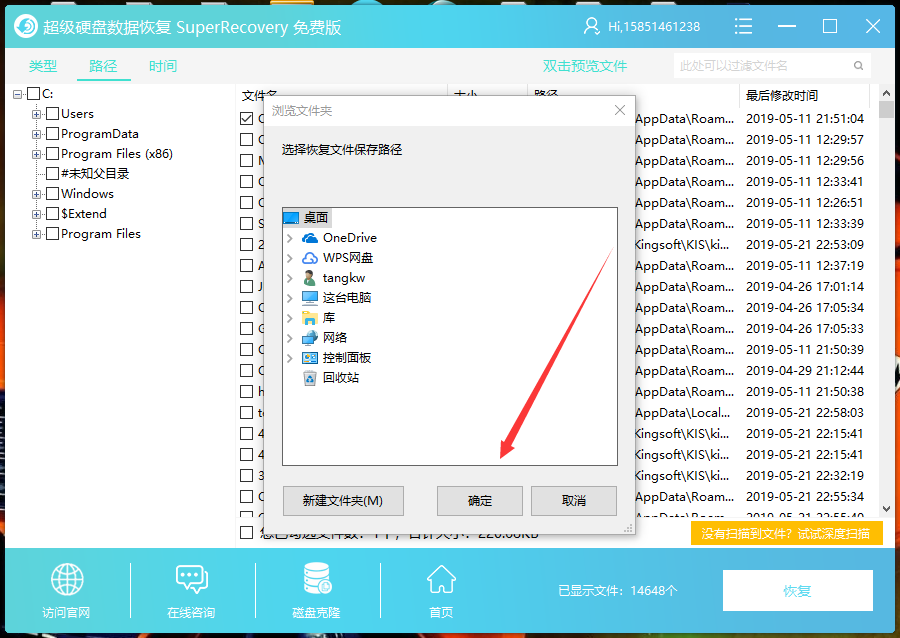The height and width of the screenshot is (638, 900).
Task: Go to the home page house icon
Action: 441,579
